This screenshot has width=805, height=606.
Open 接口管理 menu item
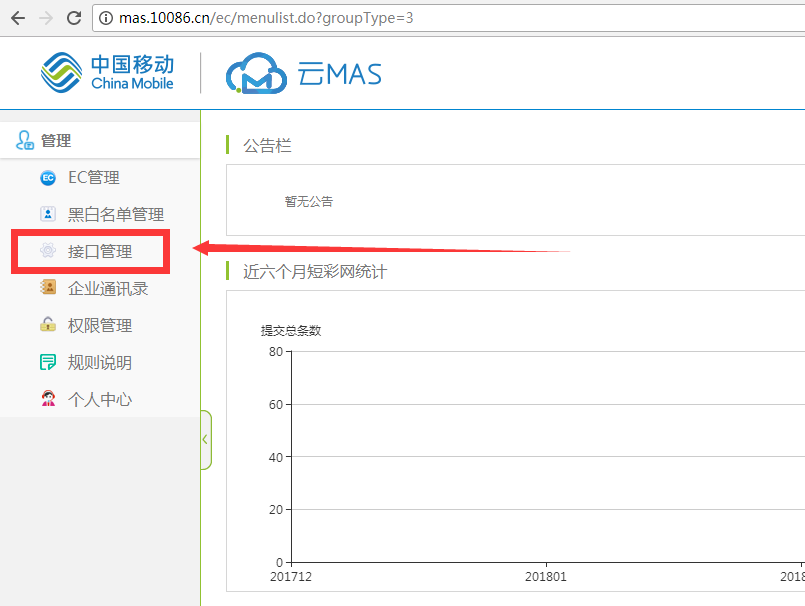(99, 252)
